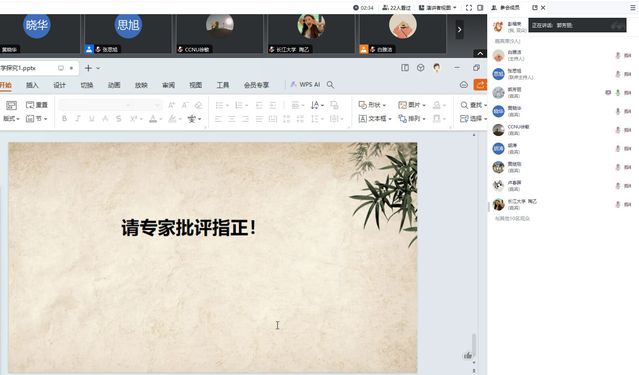The height and width of the screenshot is (375, 639).
Task: Click the hamburger menu icon top right
Action: click(x=633, y=7)
